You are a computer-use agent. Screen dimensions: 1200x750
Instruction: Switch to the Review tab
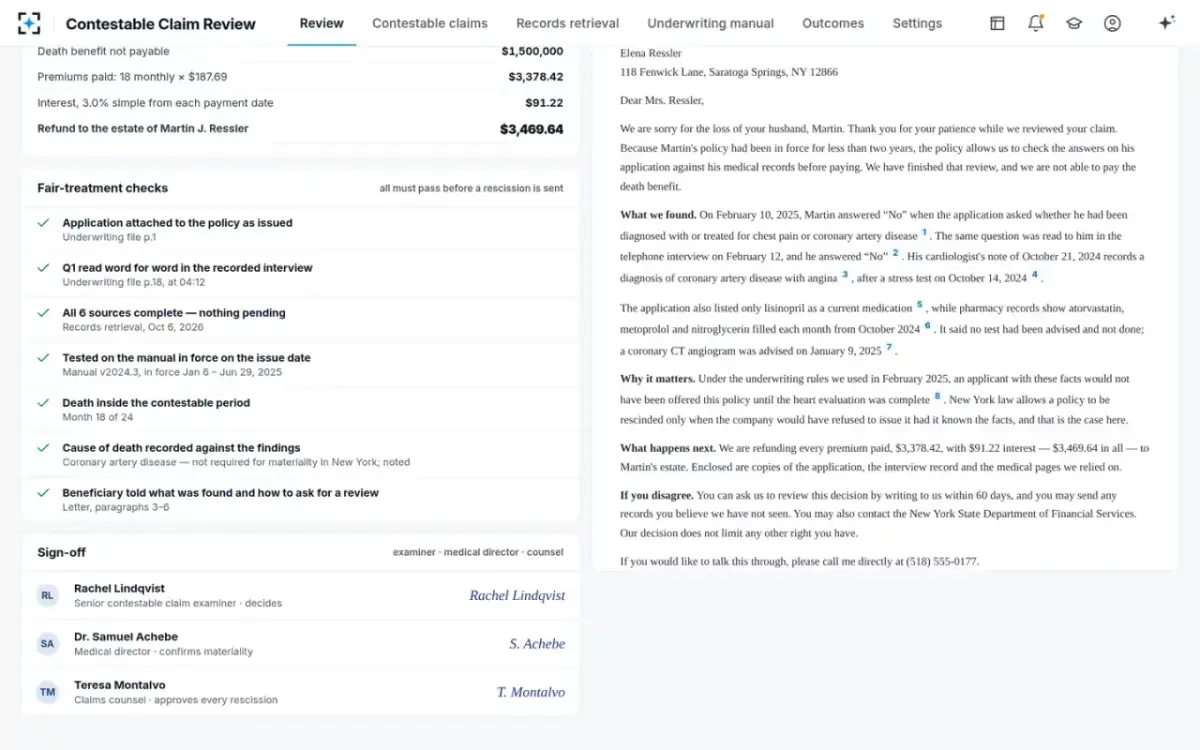[x=321, y=23]
